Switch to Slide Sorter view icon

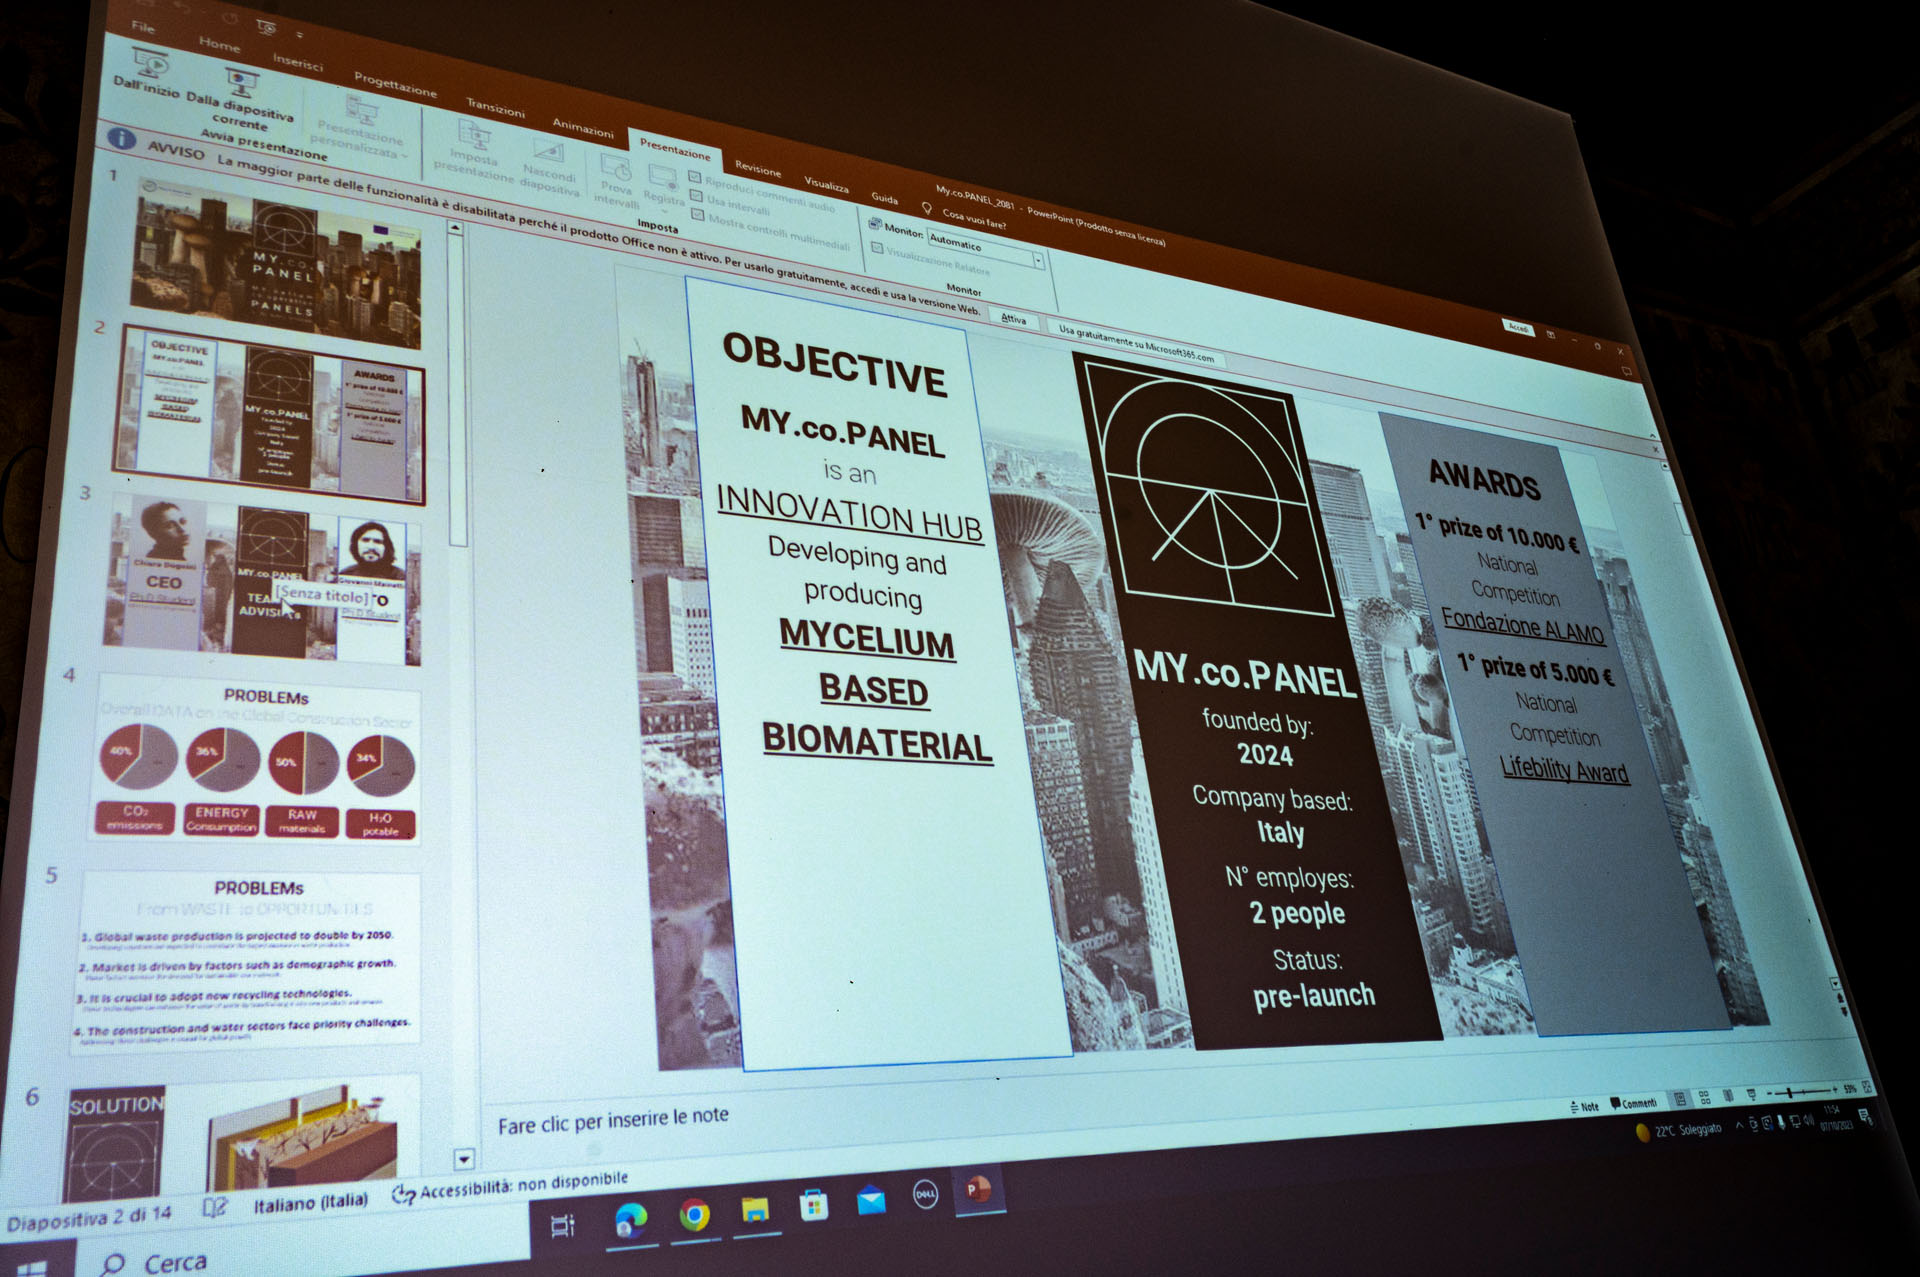(1704, 1097)
